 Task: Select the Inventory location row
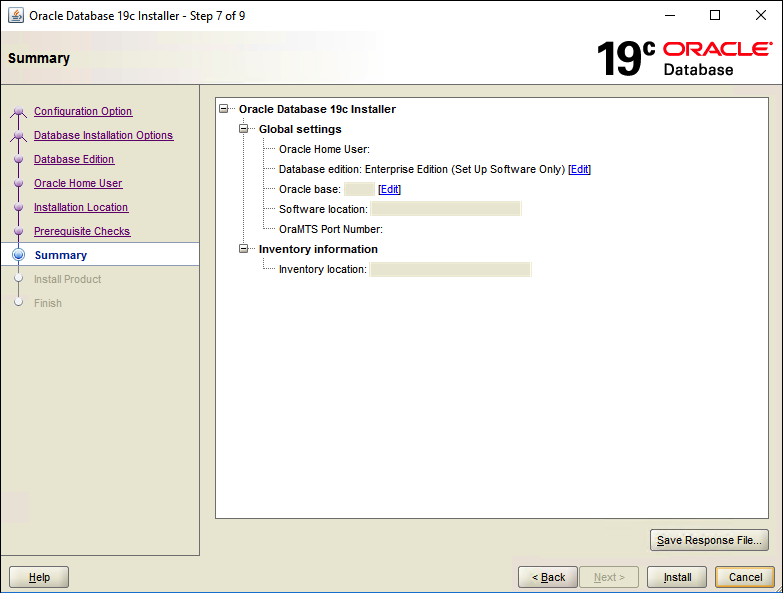tap(404, 269)
